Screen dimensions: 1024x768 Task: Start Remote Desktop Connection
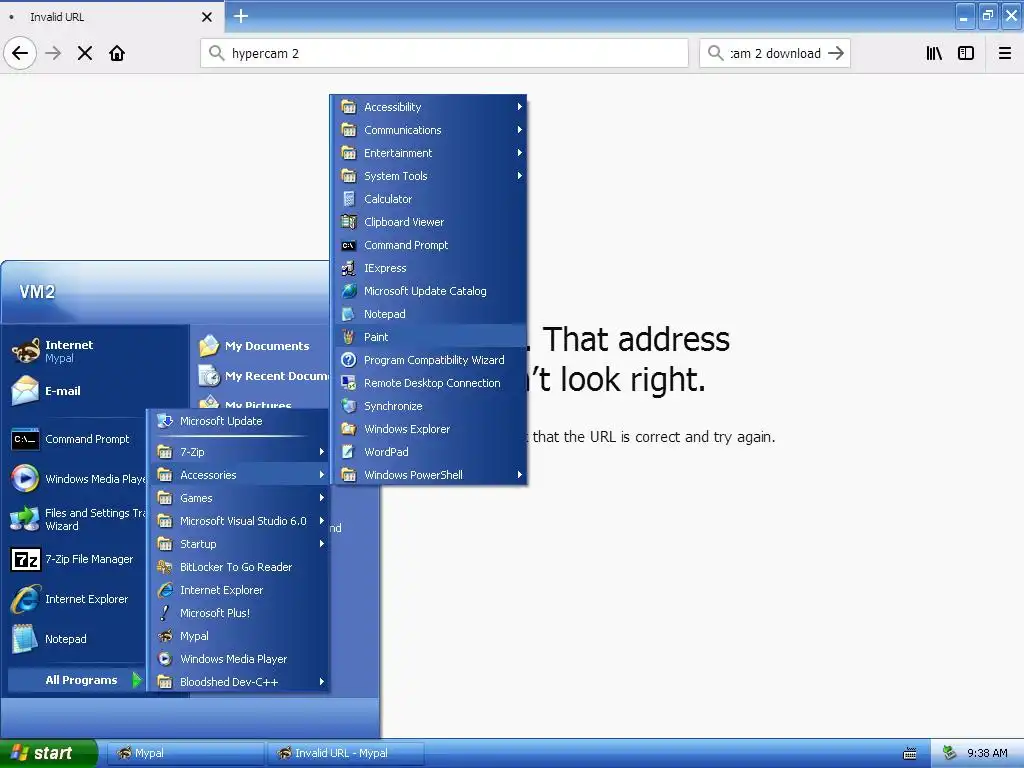(x=429, y=383)
